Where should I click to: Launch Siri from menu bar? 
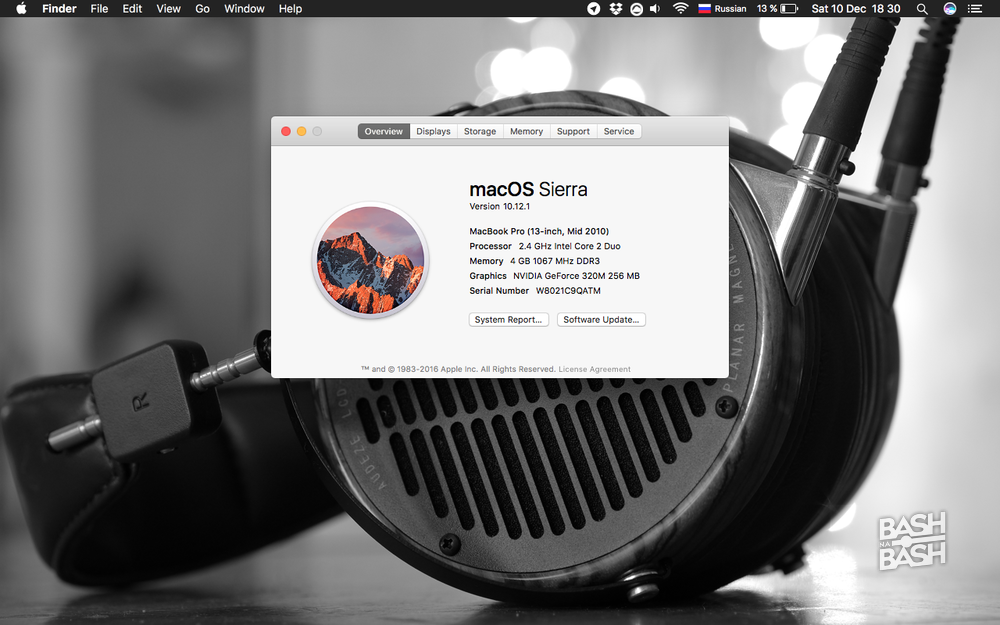click(950, 8)
